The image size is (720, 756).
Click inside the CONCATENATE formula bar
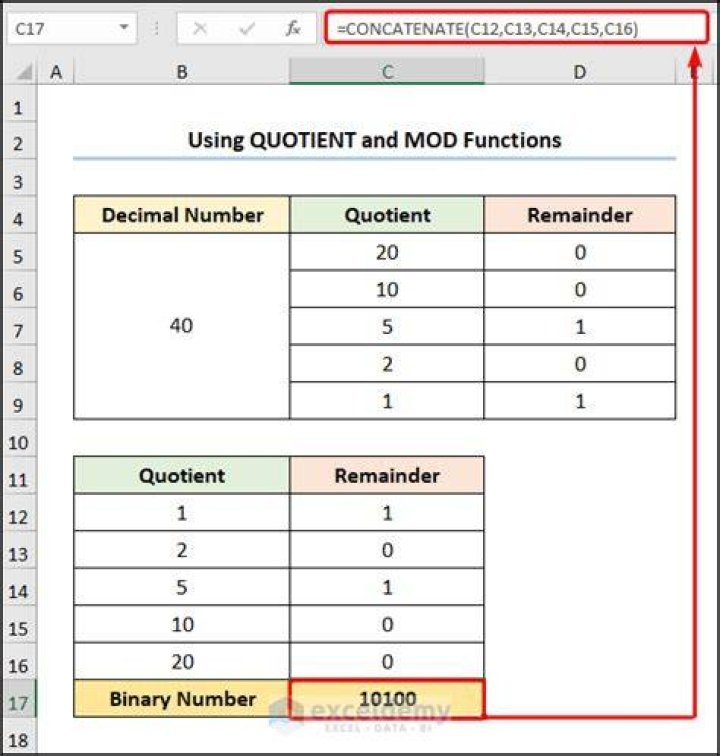pos(516,28)
